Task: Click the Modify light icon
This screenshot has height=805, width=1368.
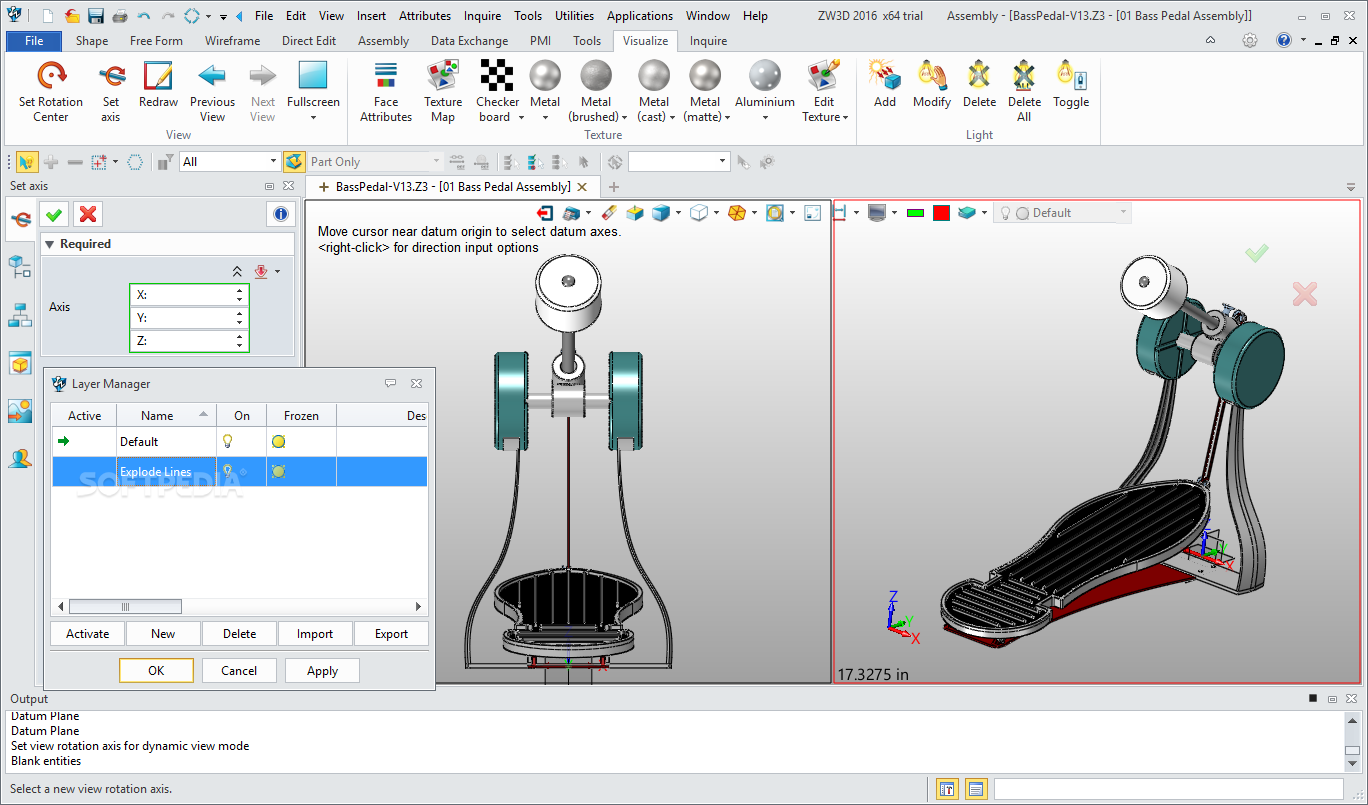Action: 932,85
